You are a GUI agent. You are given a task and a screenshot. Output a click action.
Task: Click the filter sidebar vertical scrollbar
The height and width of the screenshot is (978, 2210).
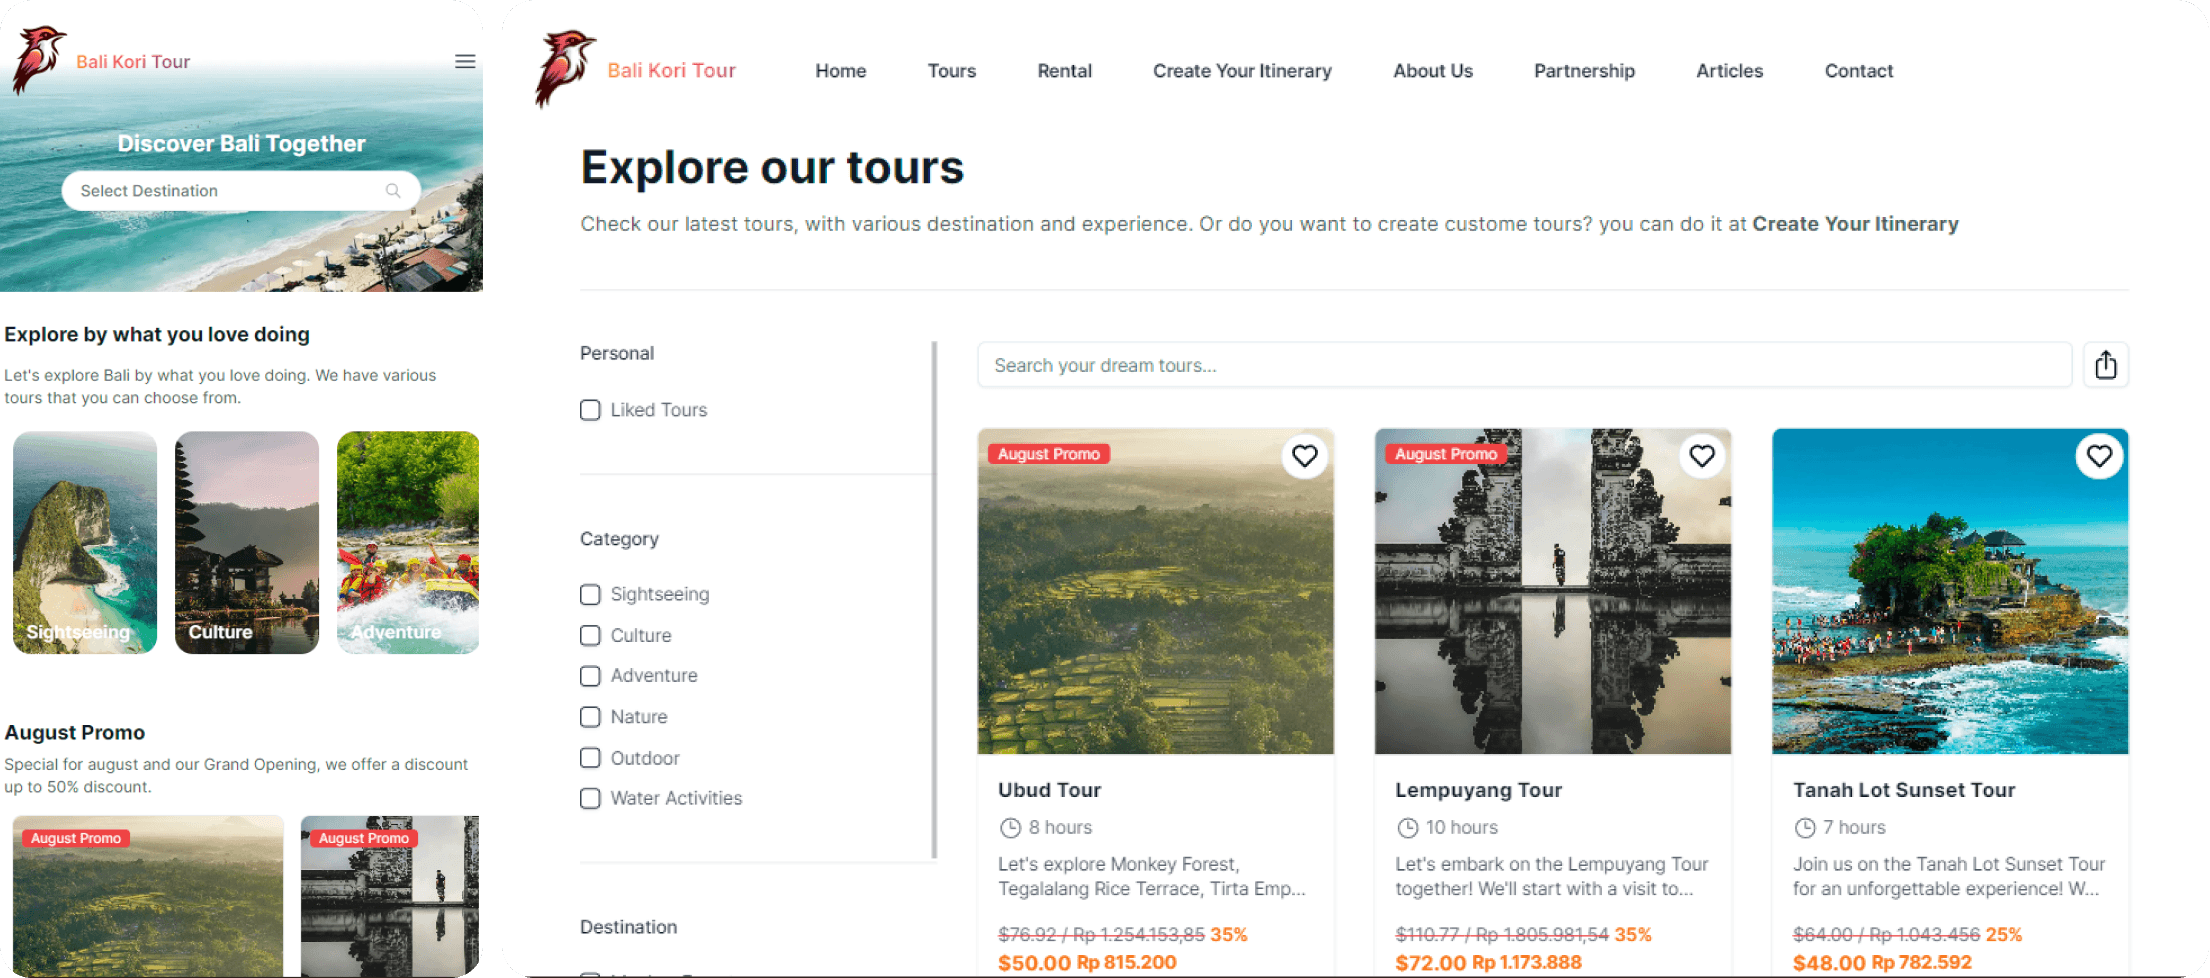coord(934,600)
